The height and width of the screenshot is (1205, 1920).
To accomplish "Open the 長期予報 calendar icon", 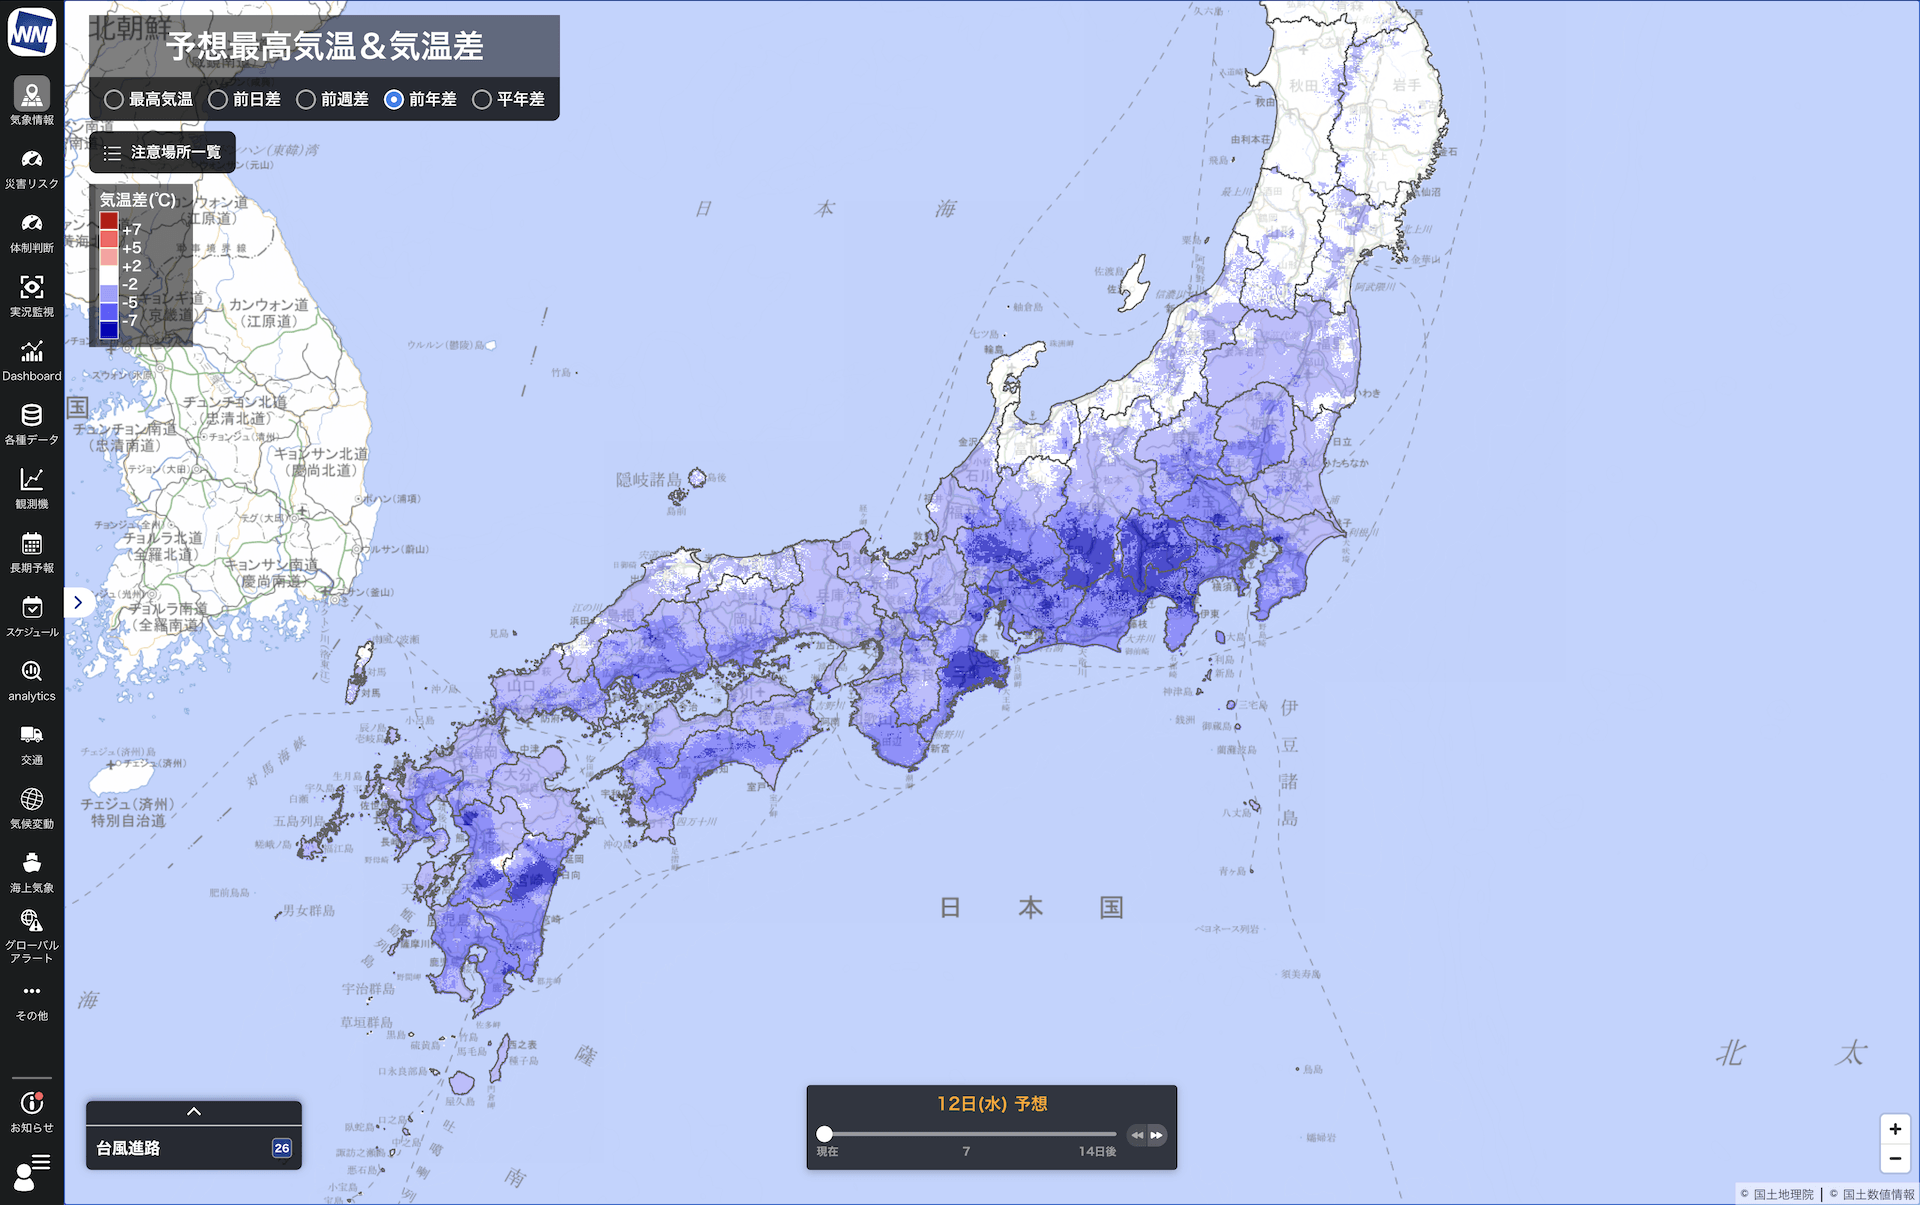I will 32,544.
